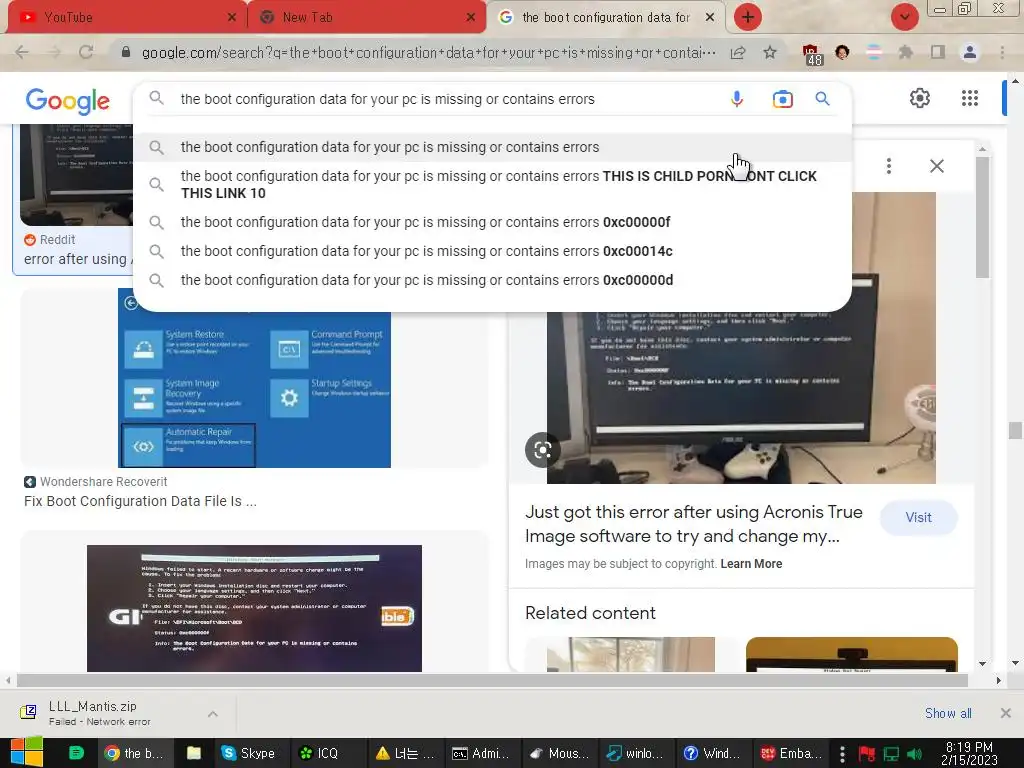
Task: Expand LLL_Mantis.zip download options chevron
Action: (x=213, y=714)
